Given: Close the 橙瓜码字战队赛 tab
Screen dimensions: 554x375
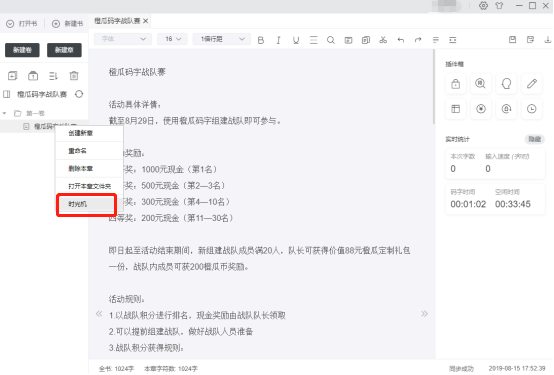Looking at the screenshot, I should (x=146, y=21).
